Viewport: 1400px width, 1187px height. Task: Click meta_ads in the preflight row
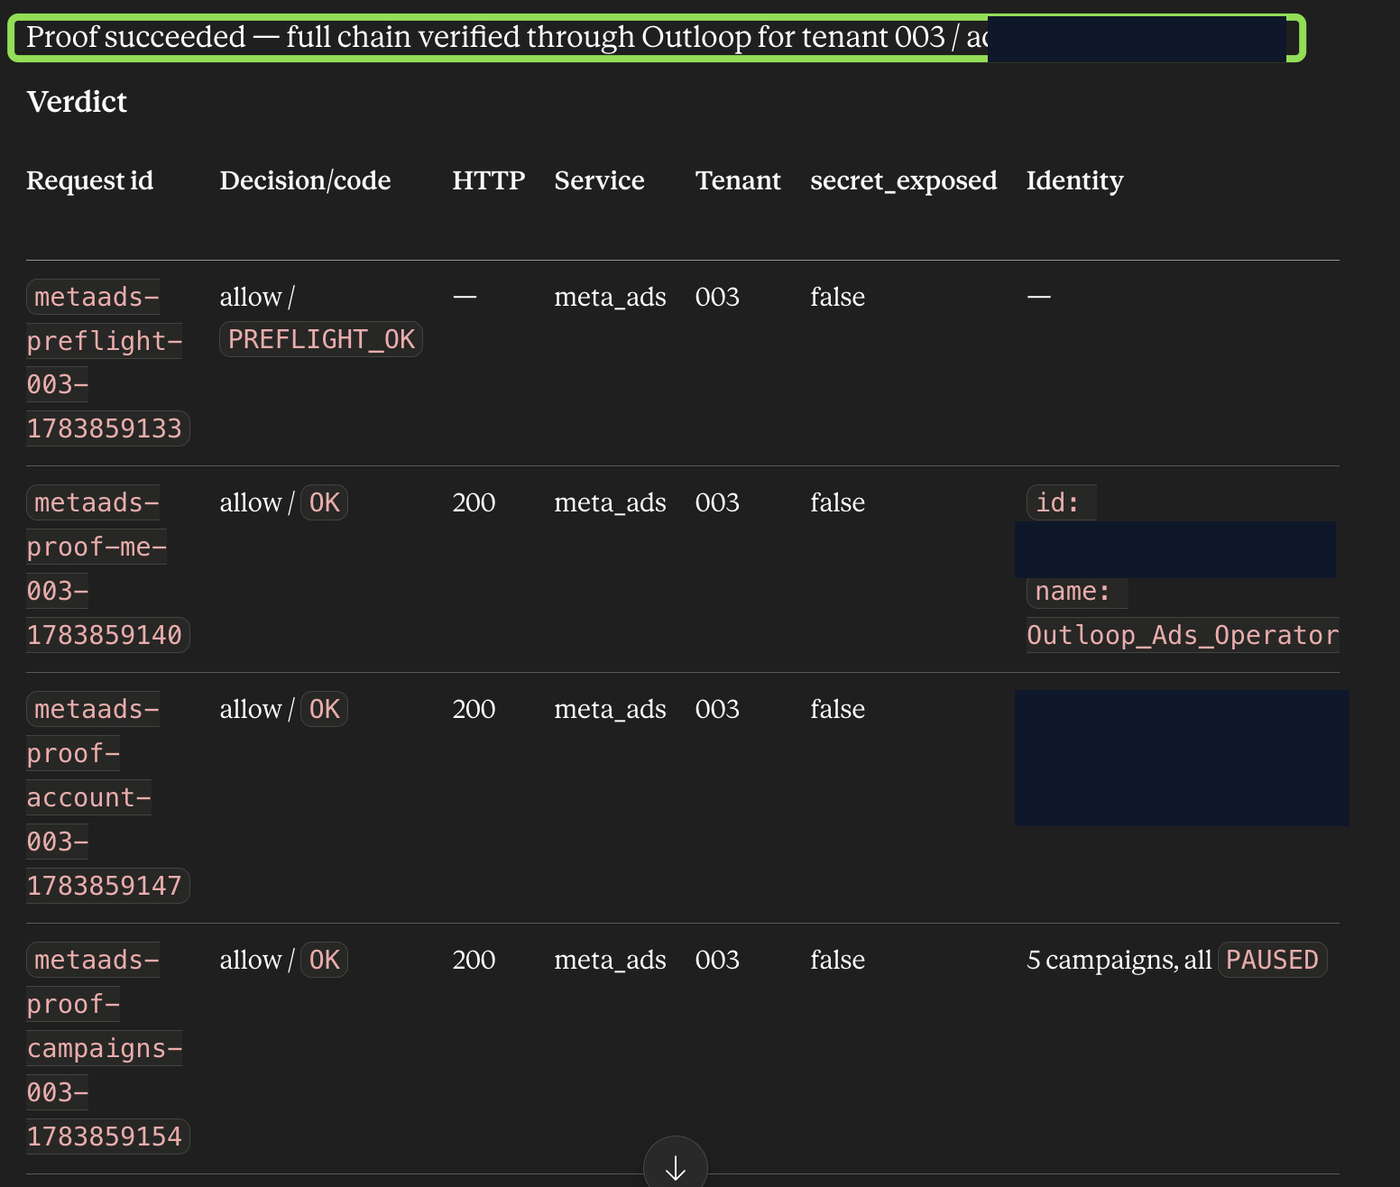610,298
